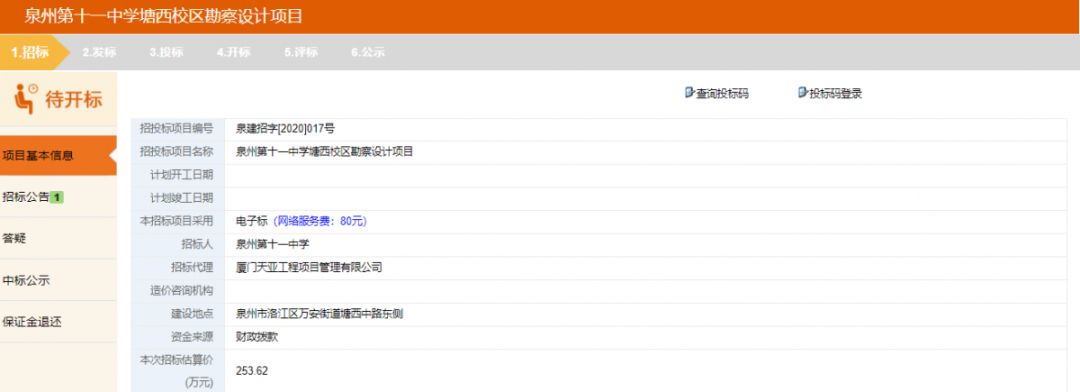Viewport: 1080px width, 392px height.
Task: Click the 待开标 waiting person icon
Action: [26, 99]
